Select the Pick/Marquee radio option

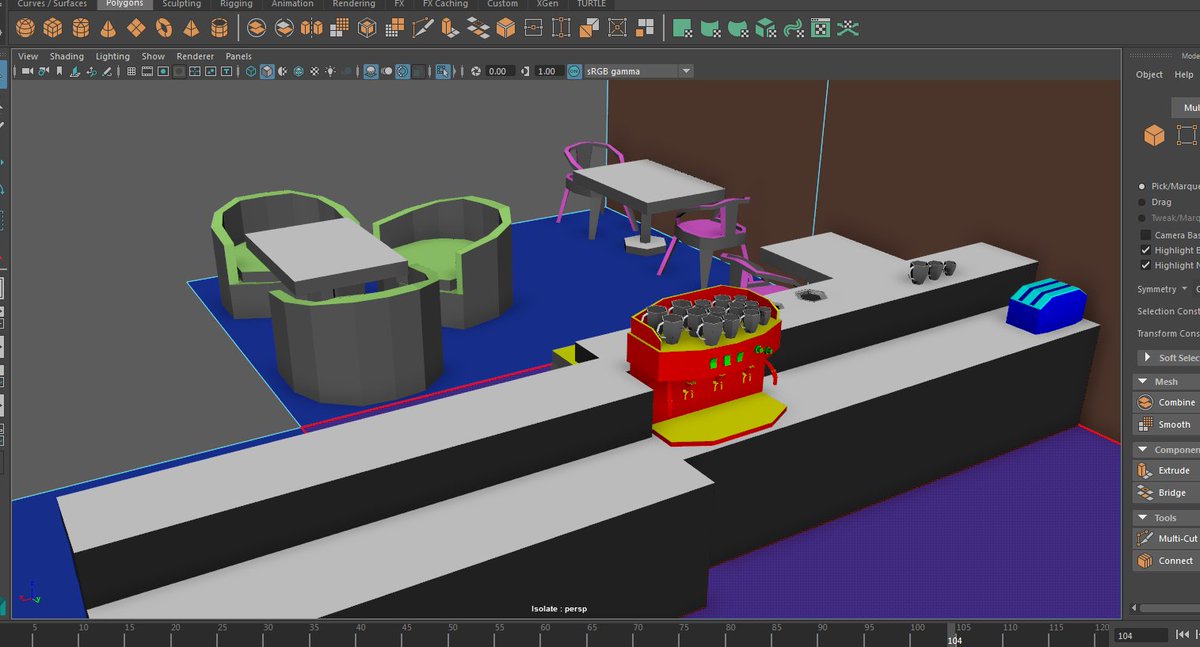click(1142, 186)
